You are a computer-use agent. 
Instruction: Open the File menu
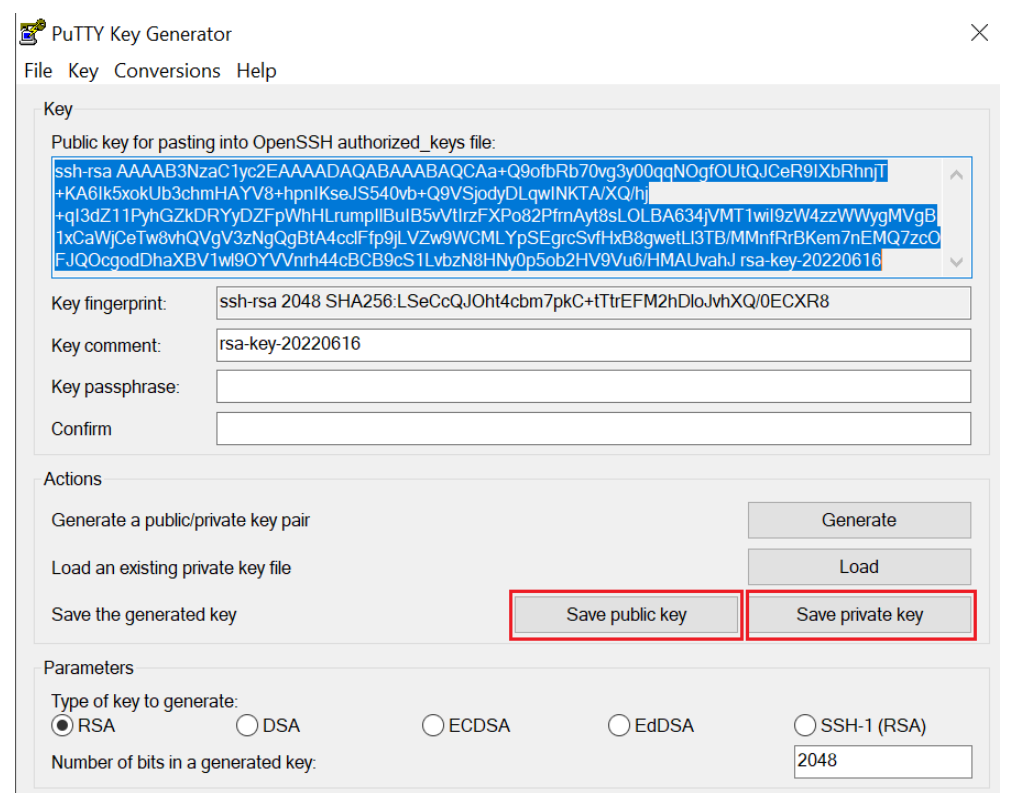(38, 71)
